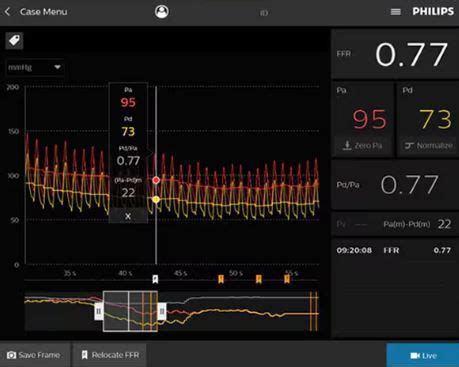Click the large FFR 0.77 value
459x367 pixels.
click(x=411, y=54)
